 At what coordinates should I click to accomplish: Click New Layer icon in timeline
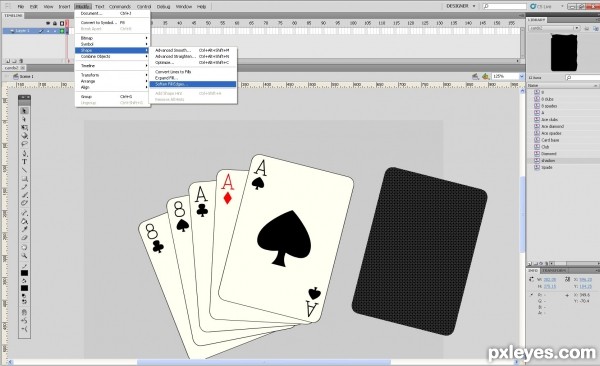pos(8,61)
